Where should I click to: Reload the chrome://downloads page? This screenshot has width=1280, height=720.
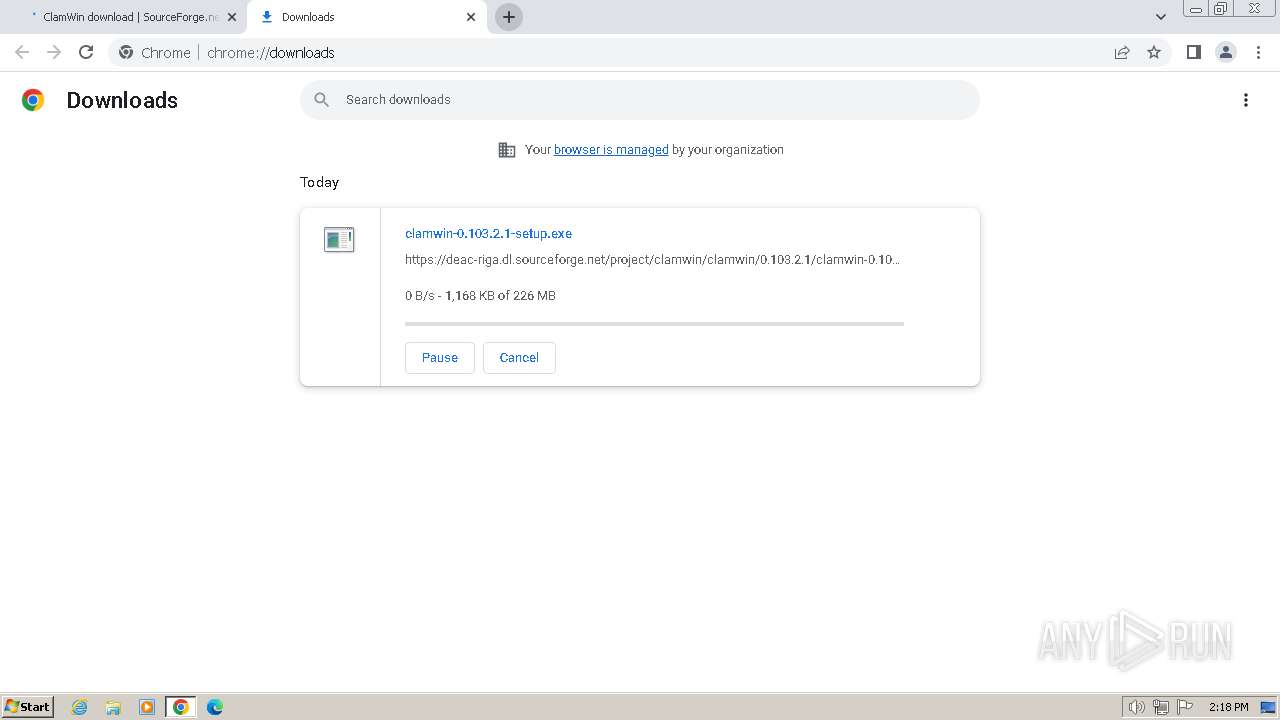point(86,52)
